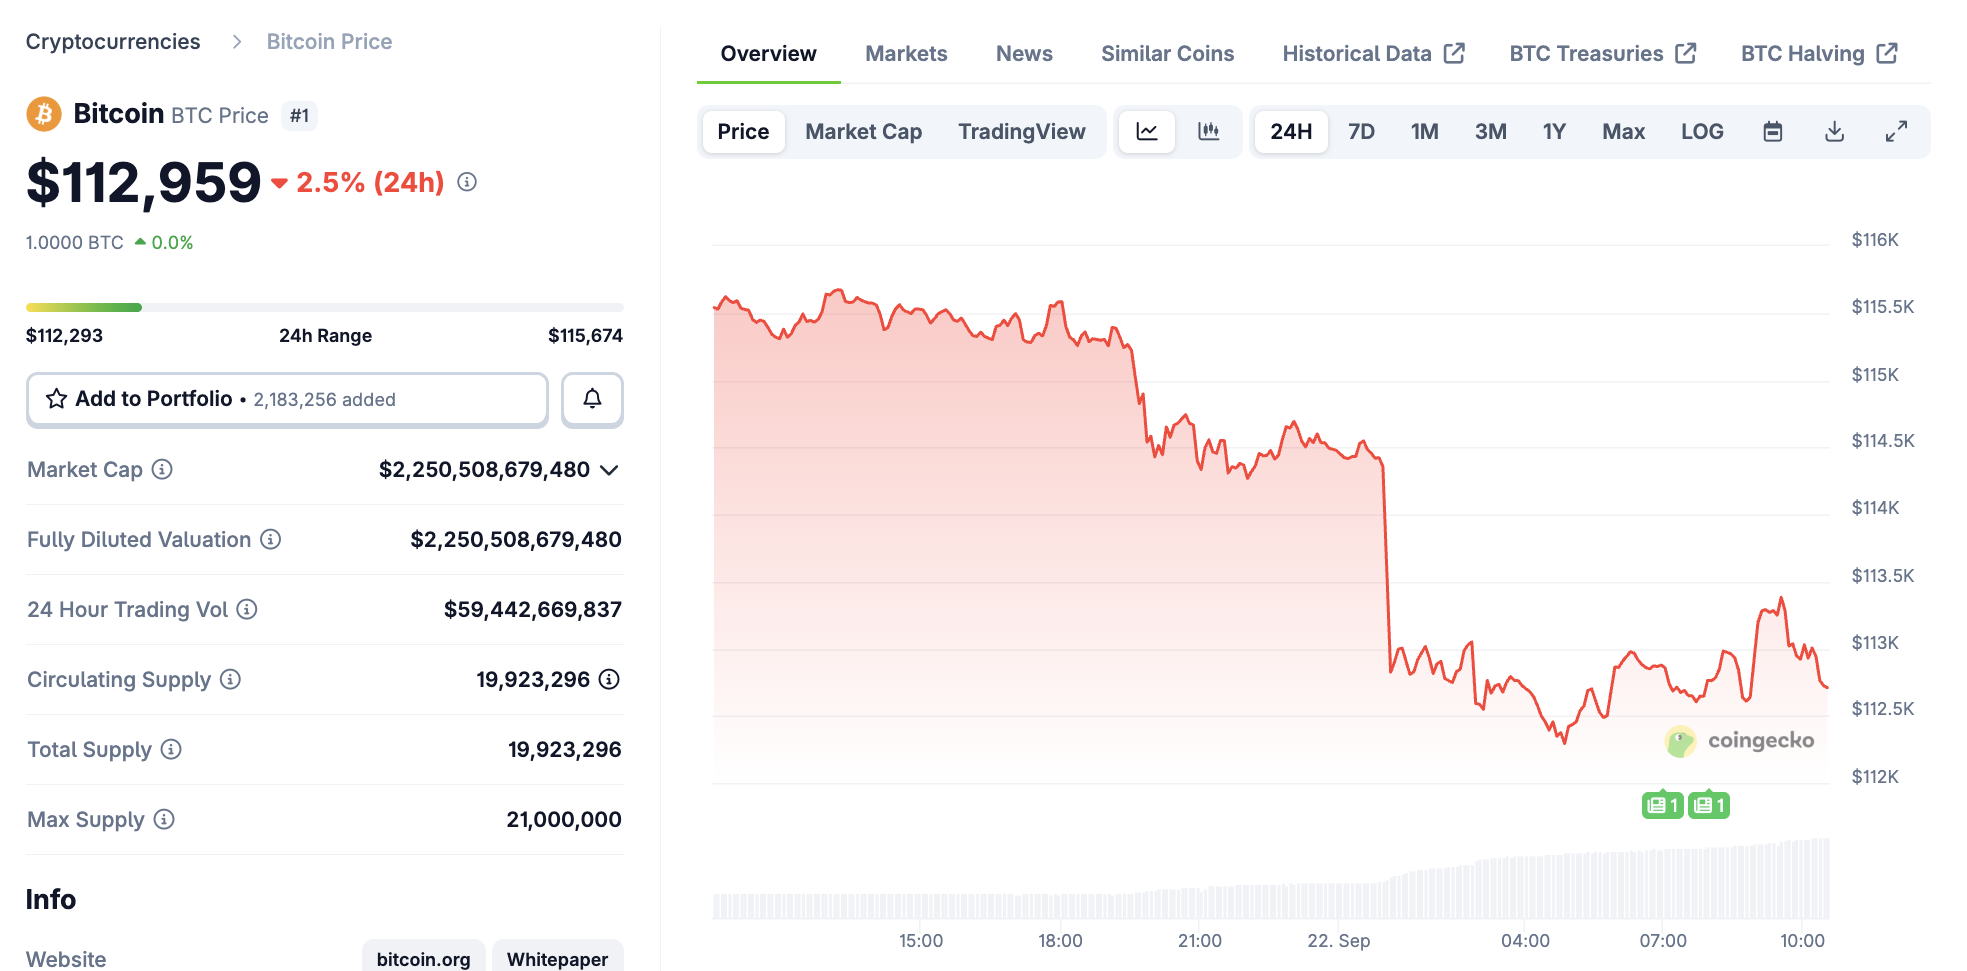This screenshot has height=971, width=1967.
Task: Switch chart to Market Cap mode
Action: tap(863, 132)
